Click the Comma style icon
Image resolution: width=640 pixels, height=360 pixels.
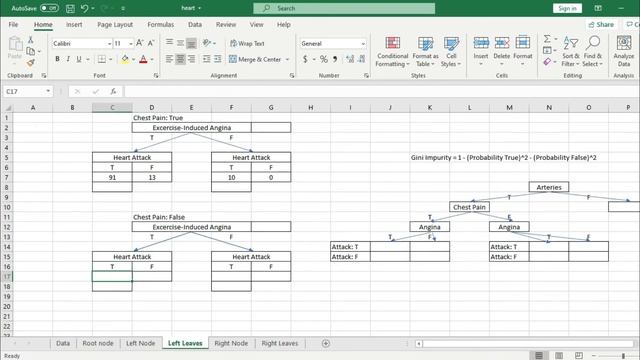335,59
